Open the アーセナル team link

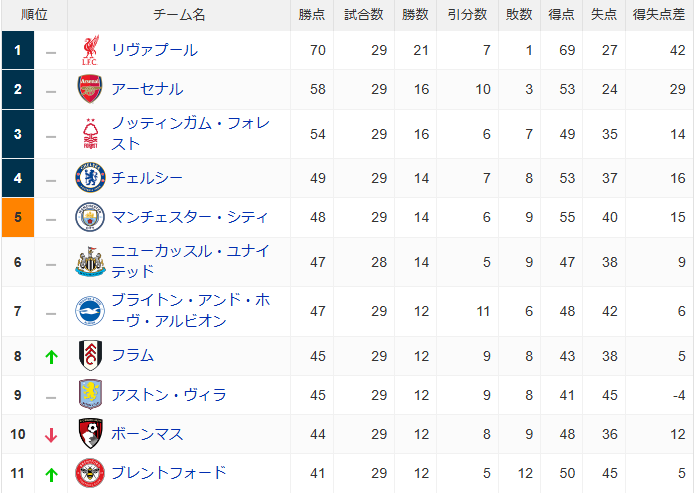[147, 89]
